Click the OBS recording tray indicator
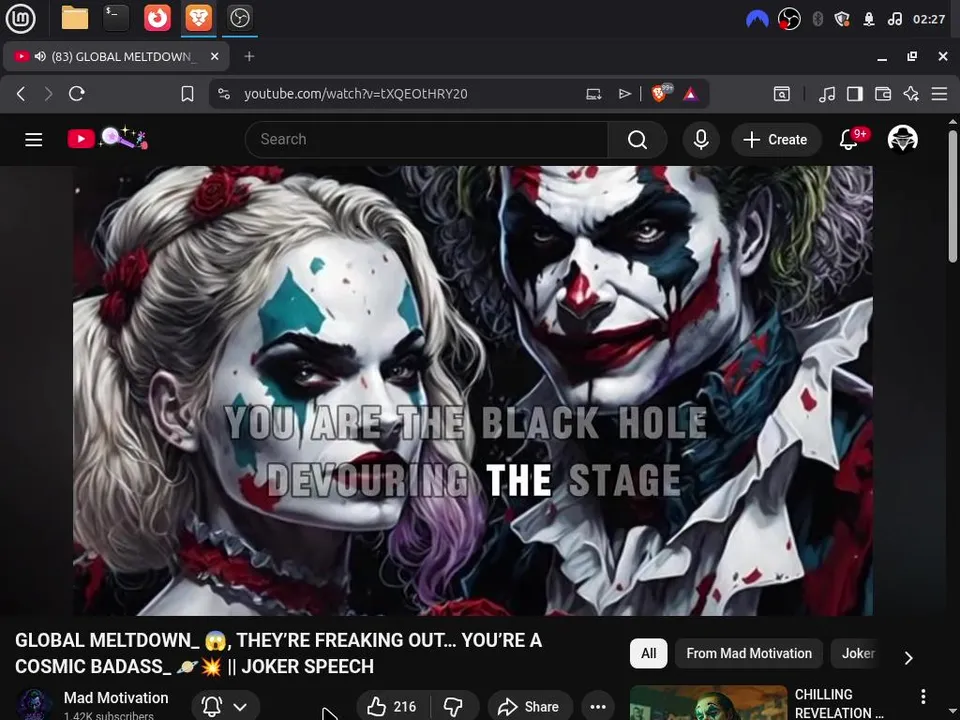The height and width of the screenshot is (720, 960). [789, 19]
